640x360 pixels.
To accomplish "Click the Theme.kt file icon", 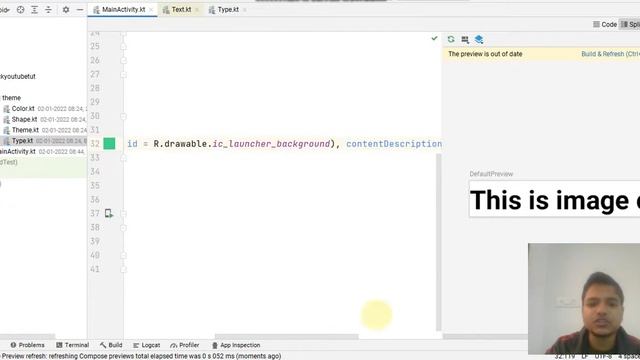I will [x=7, y=130].
